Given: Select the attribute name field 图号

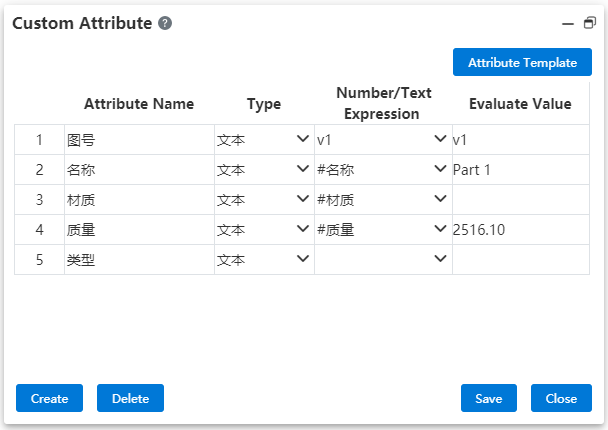Looking at the screenshot, I should point(139,140).
